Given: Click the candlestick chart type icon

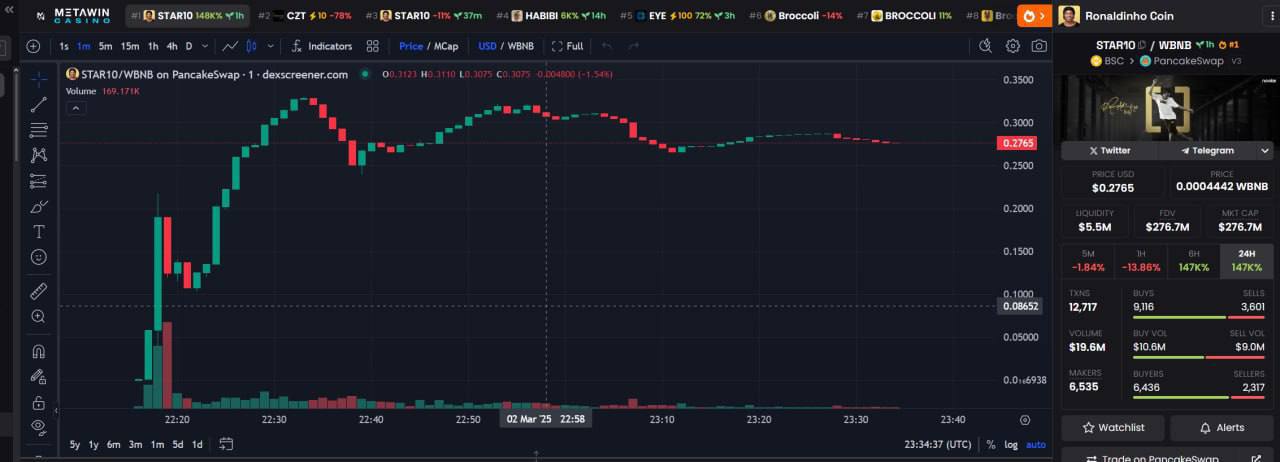Looking at the screenshot, I should [251, 46].
